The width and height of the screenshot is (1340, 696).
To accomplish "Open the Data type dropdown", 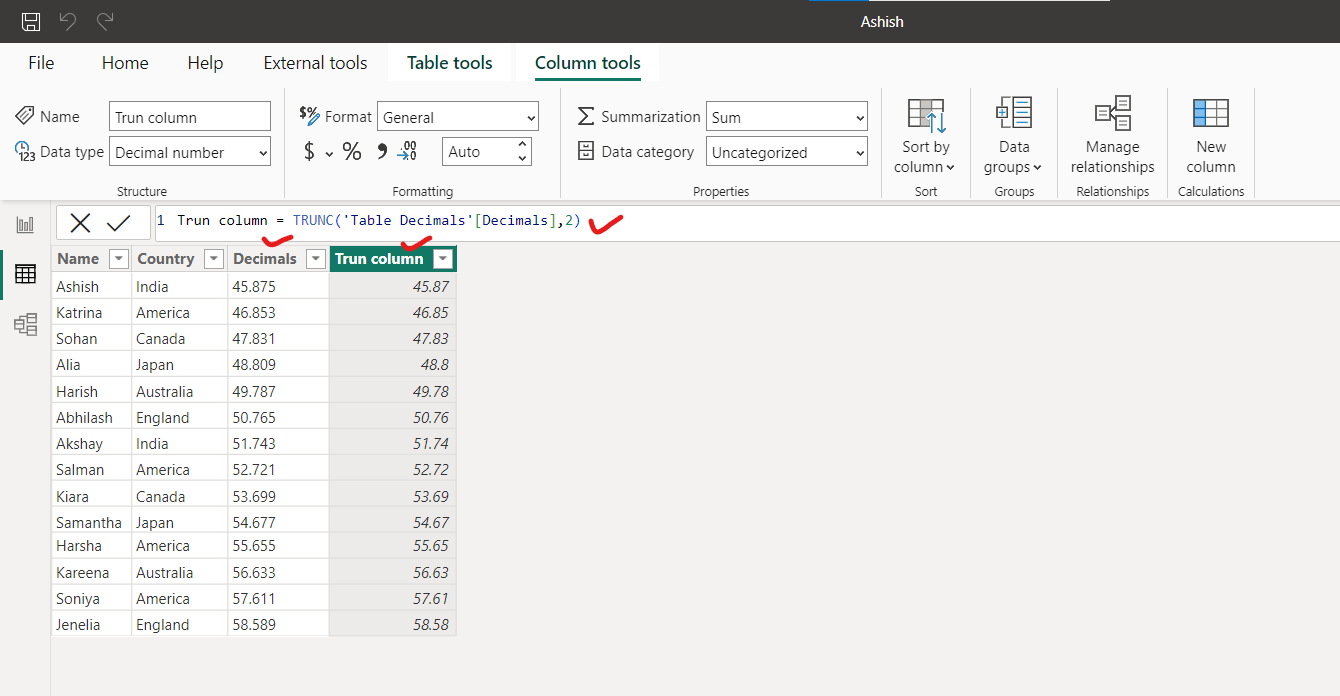I will coord(189,151).
